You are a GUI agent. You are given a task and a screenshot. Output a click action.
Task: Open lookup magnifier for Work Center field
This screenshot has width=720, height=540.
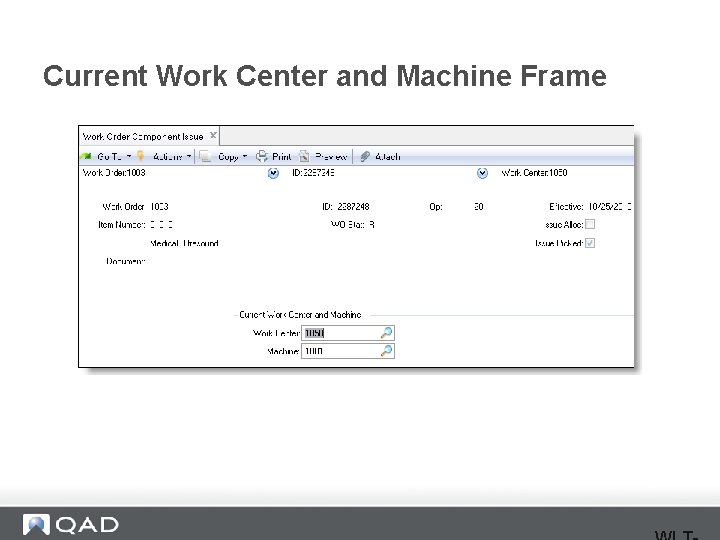point(386,333)
